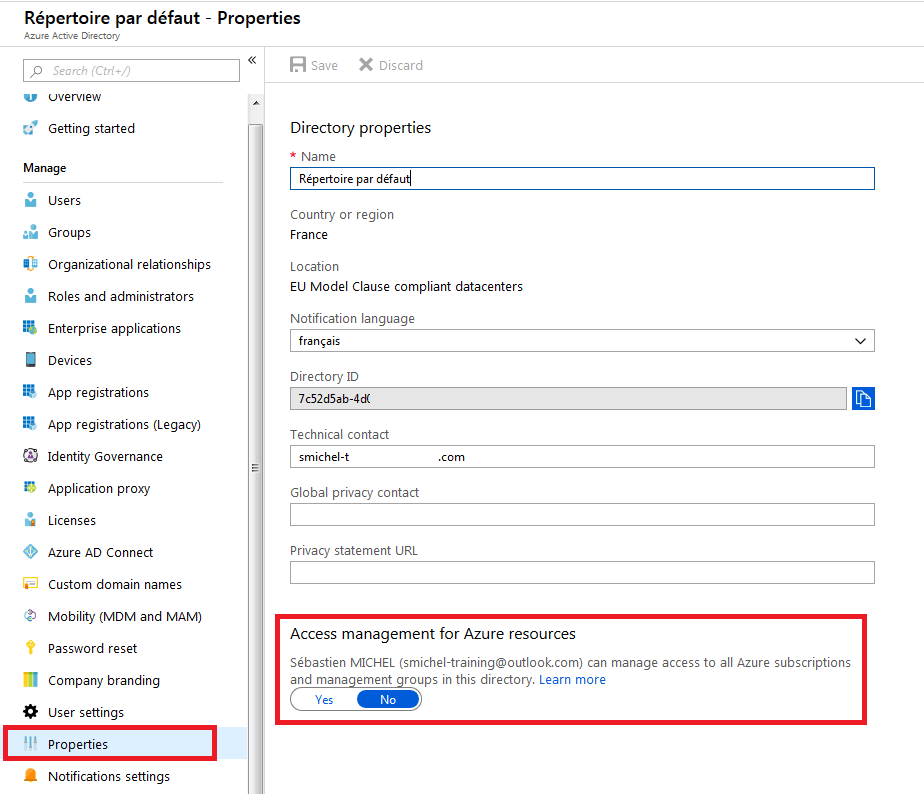
Task: Open the Learn more link
Action: [572, 680]
